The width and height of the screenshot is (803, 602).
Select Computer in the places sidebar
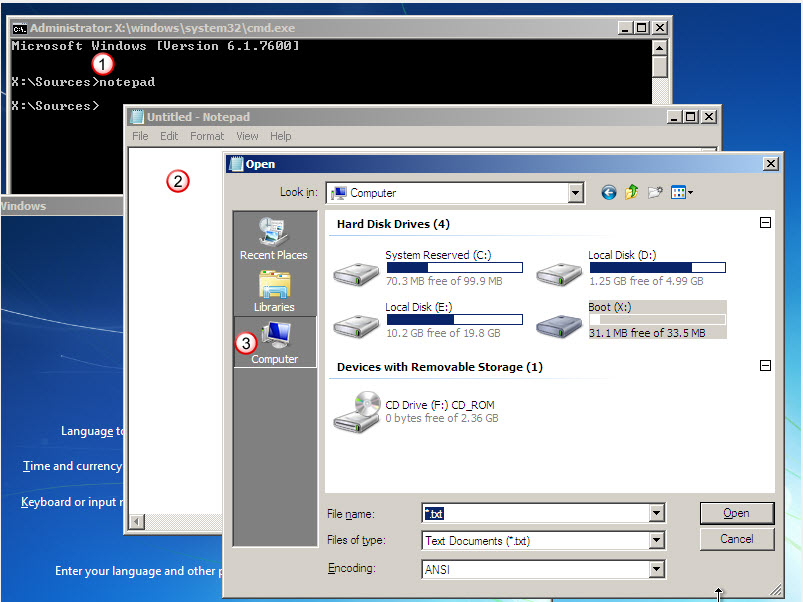pos(274,342)
